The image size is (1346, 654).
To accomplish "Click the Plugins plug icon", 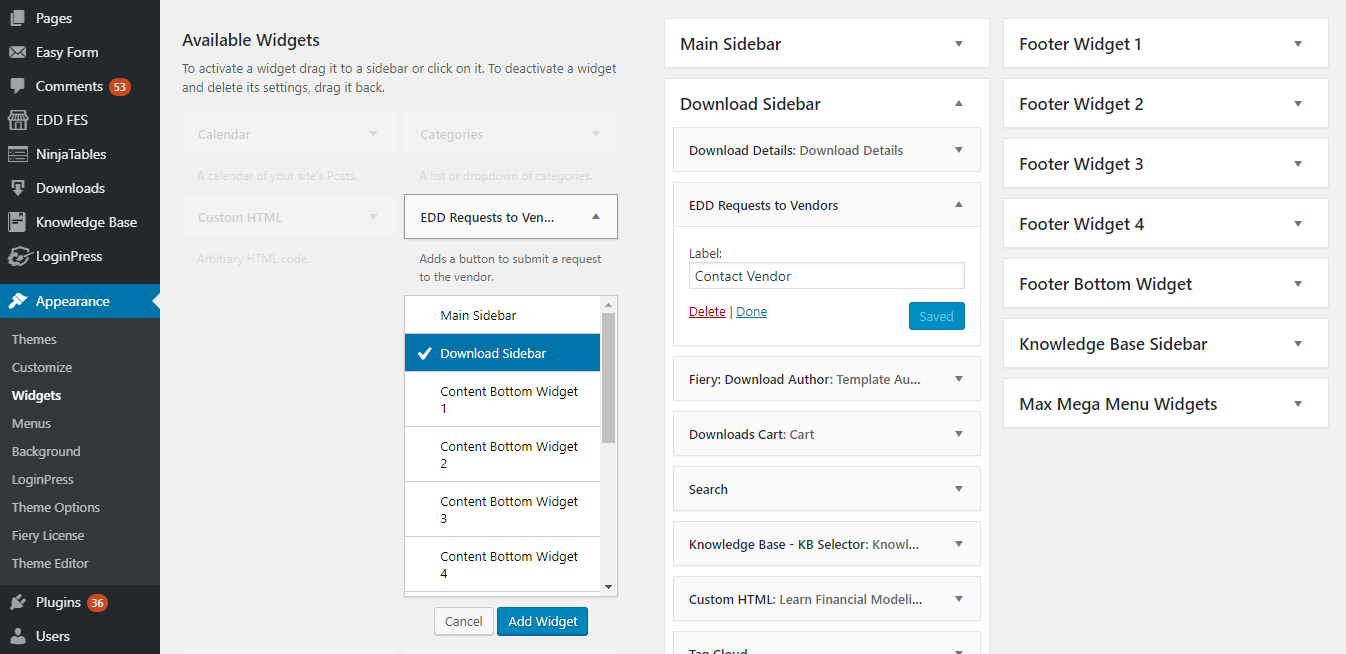I will click(x=18, y=602).
